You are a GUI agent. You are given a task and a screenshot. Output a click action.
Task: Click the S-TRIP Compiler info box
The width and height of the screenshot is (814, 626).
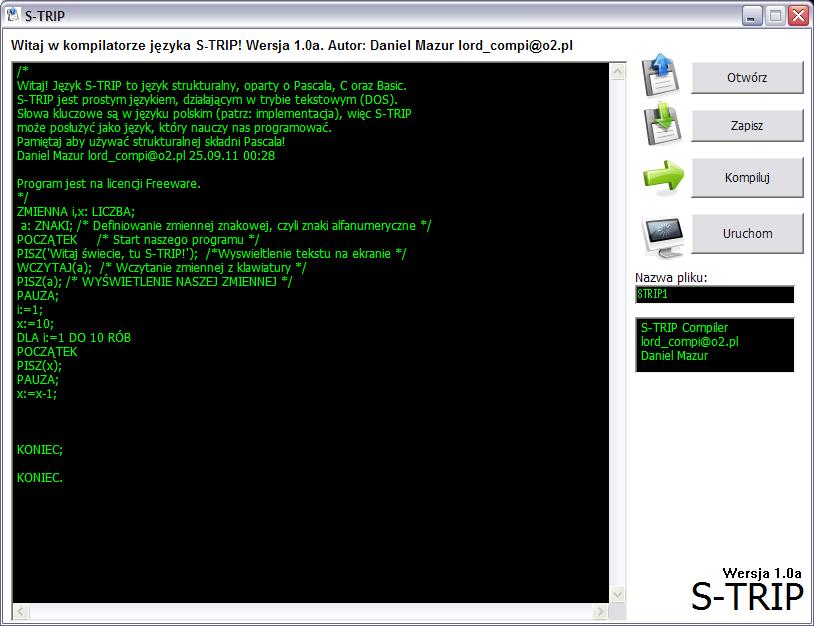tap(714, 344)
